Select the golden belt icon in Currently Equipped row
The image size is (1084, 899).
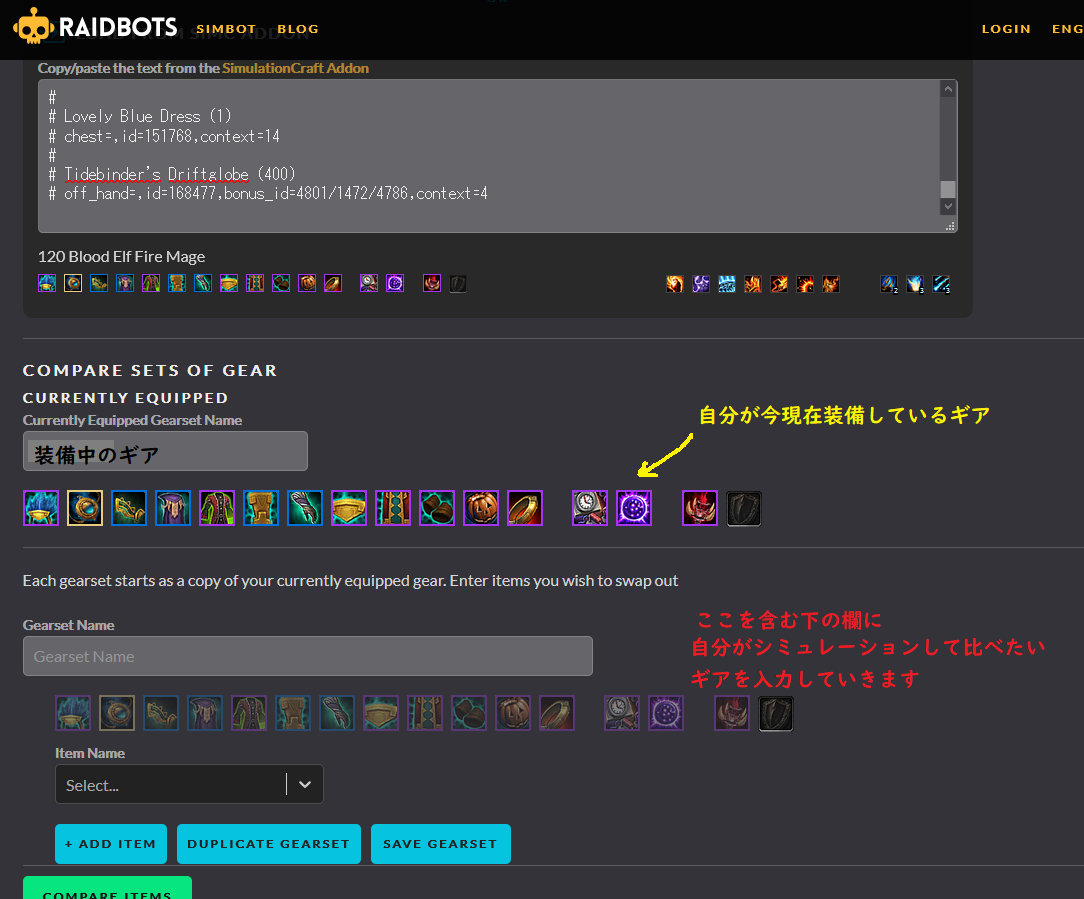pyautogui.click(x=349, y=508)
